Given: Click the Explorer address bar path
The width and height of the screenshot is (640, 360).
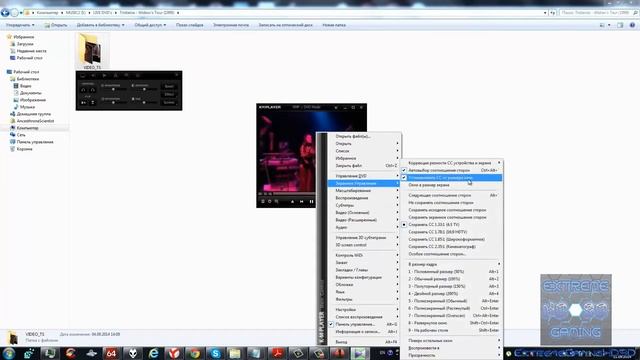Looking at the screenshot, I should tap(286, 13).
